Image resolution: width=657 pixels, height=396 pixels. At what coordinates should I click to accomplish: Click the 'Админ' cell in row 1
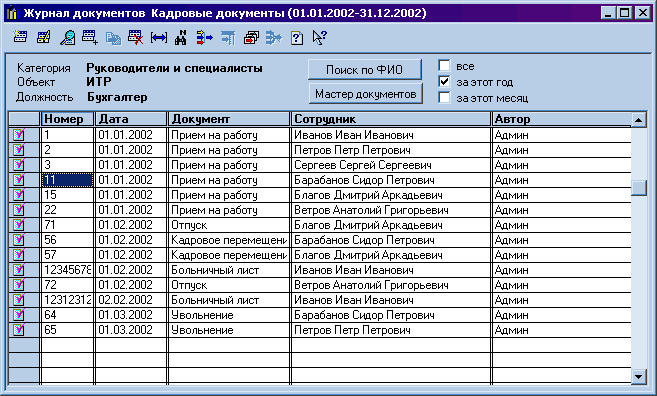(561, 135)
